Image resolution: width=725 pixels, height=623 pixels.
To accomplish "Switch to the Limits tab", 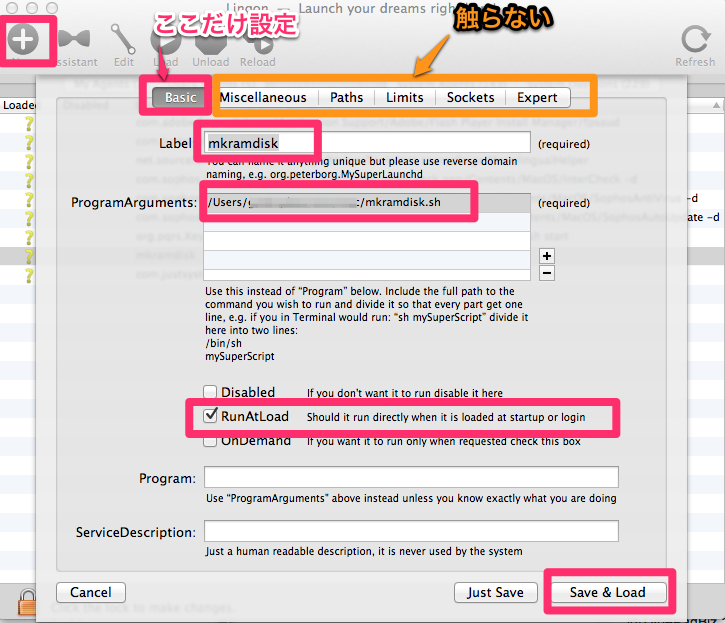I will (405, 98).
